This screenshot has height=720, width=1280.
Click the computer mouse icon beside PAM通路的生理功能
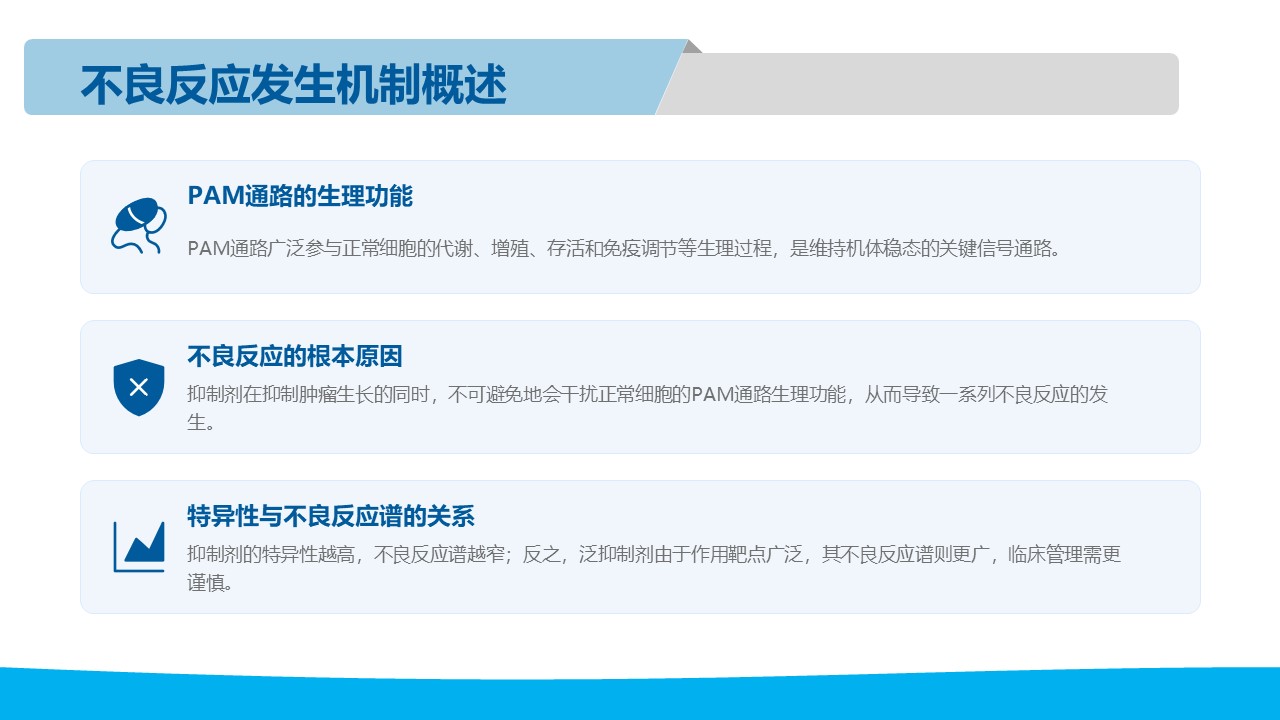coord(138,225)
